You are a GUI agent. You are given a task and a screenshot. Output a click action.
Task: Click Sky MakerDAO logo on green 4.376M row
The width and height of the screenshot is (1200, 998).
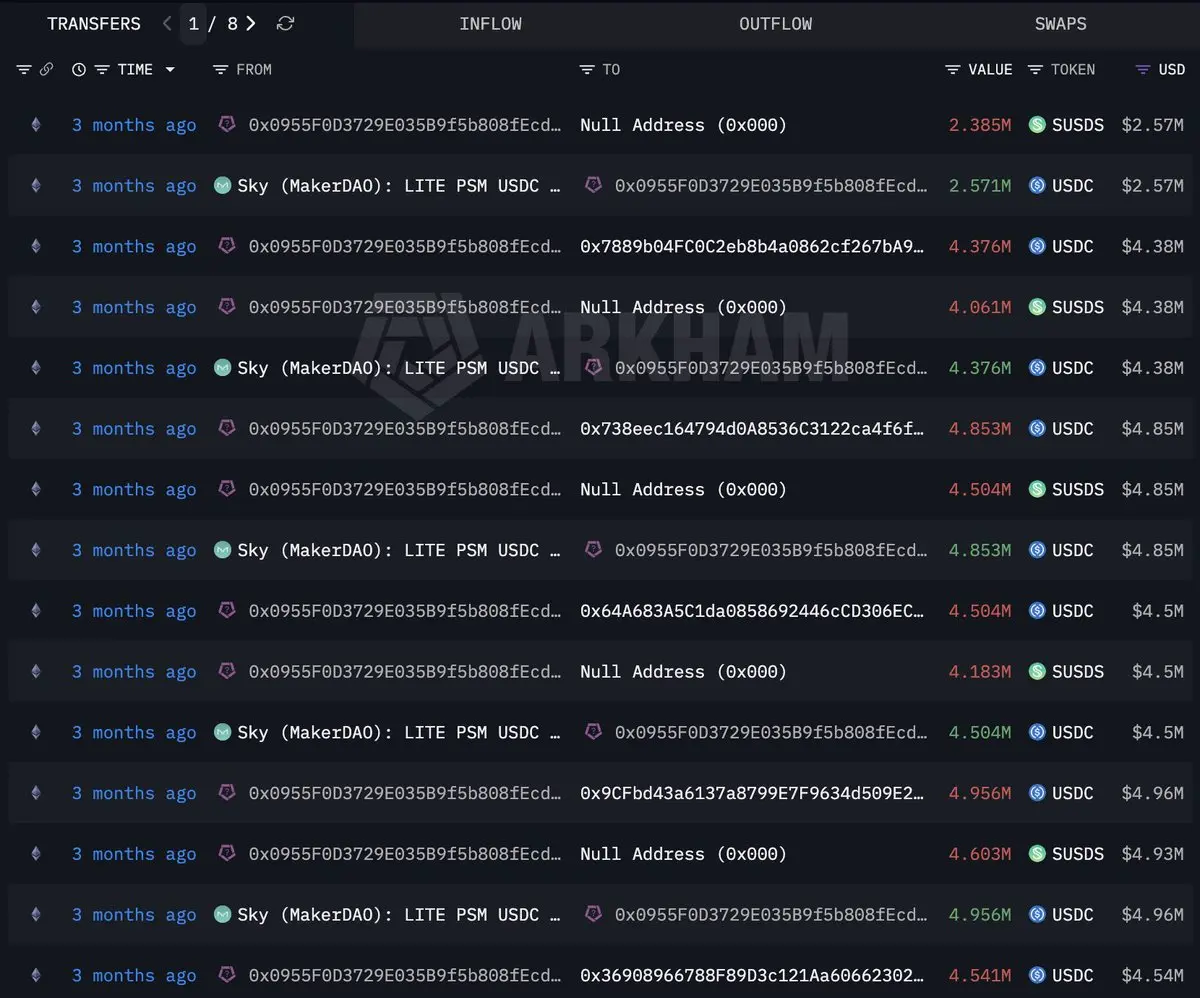222,368
